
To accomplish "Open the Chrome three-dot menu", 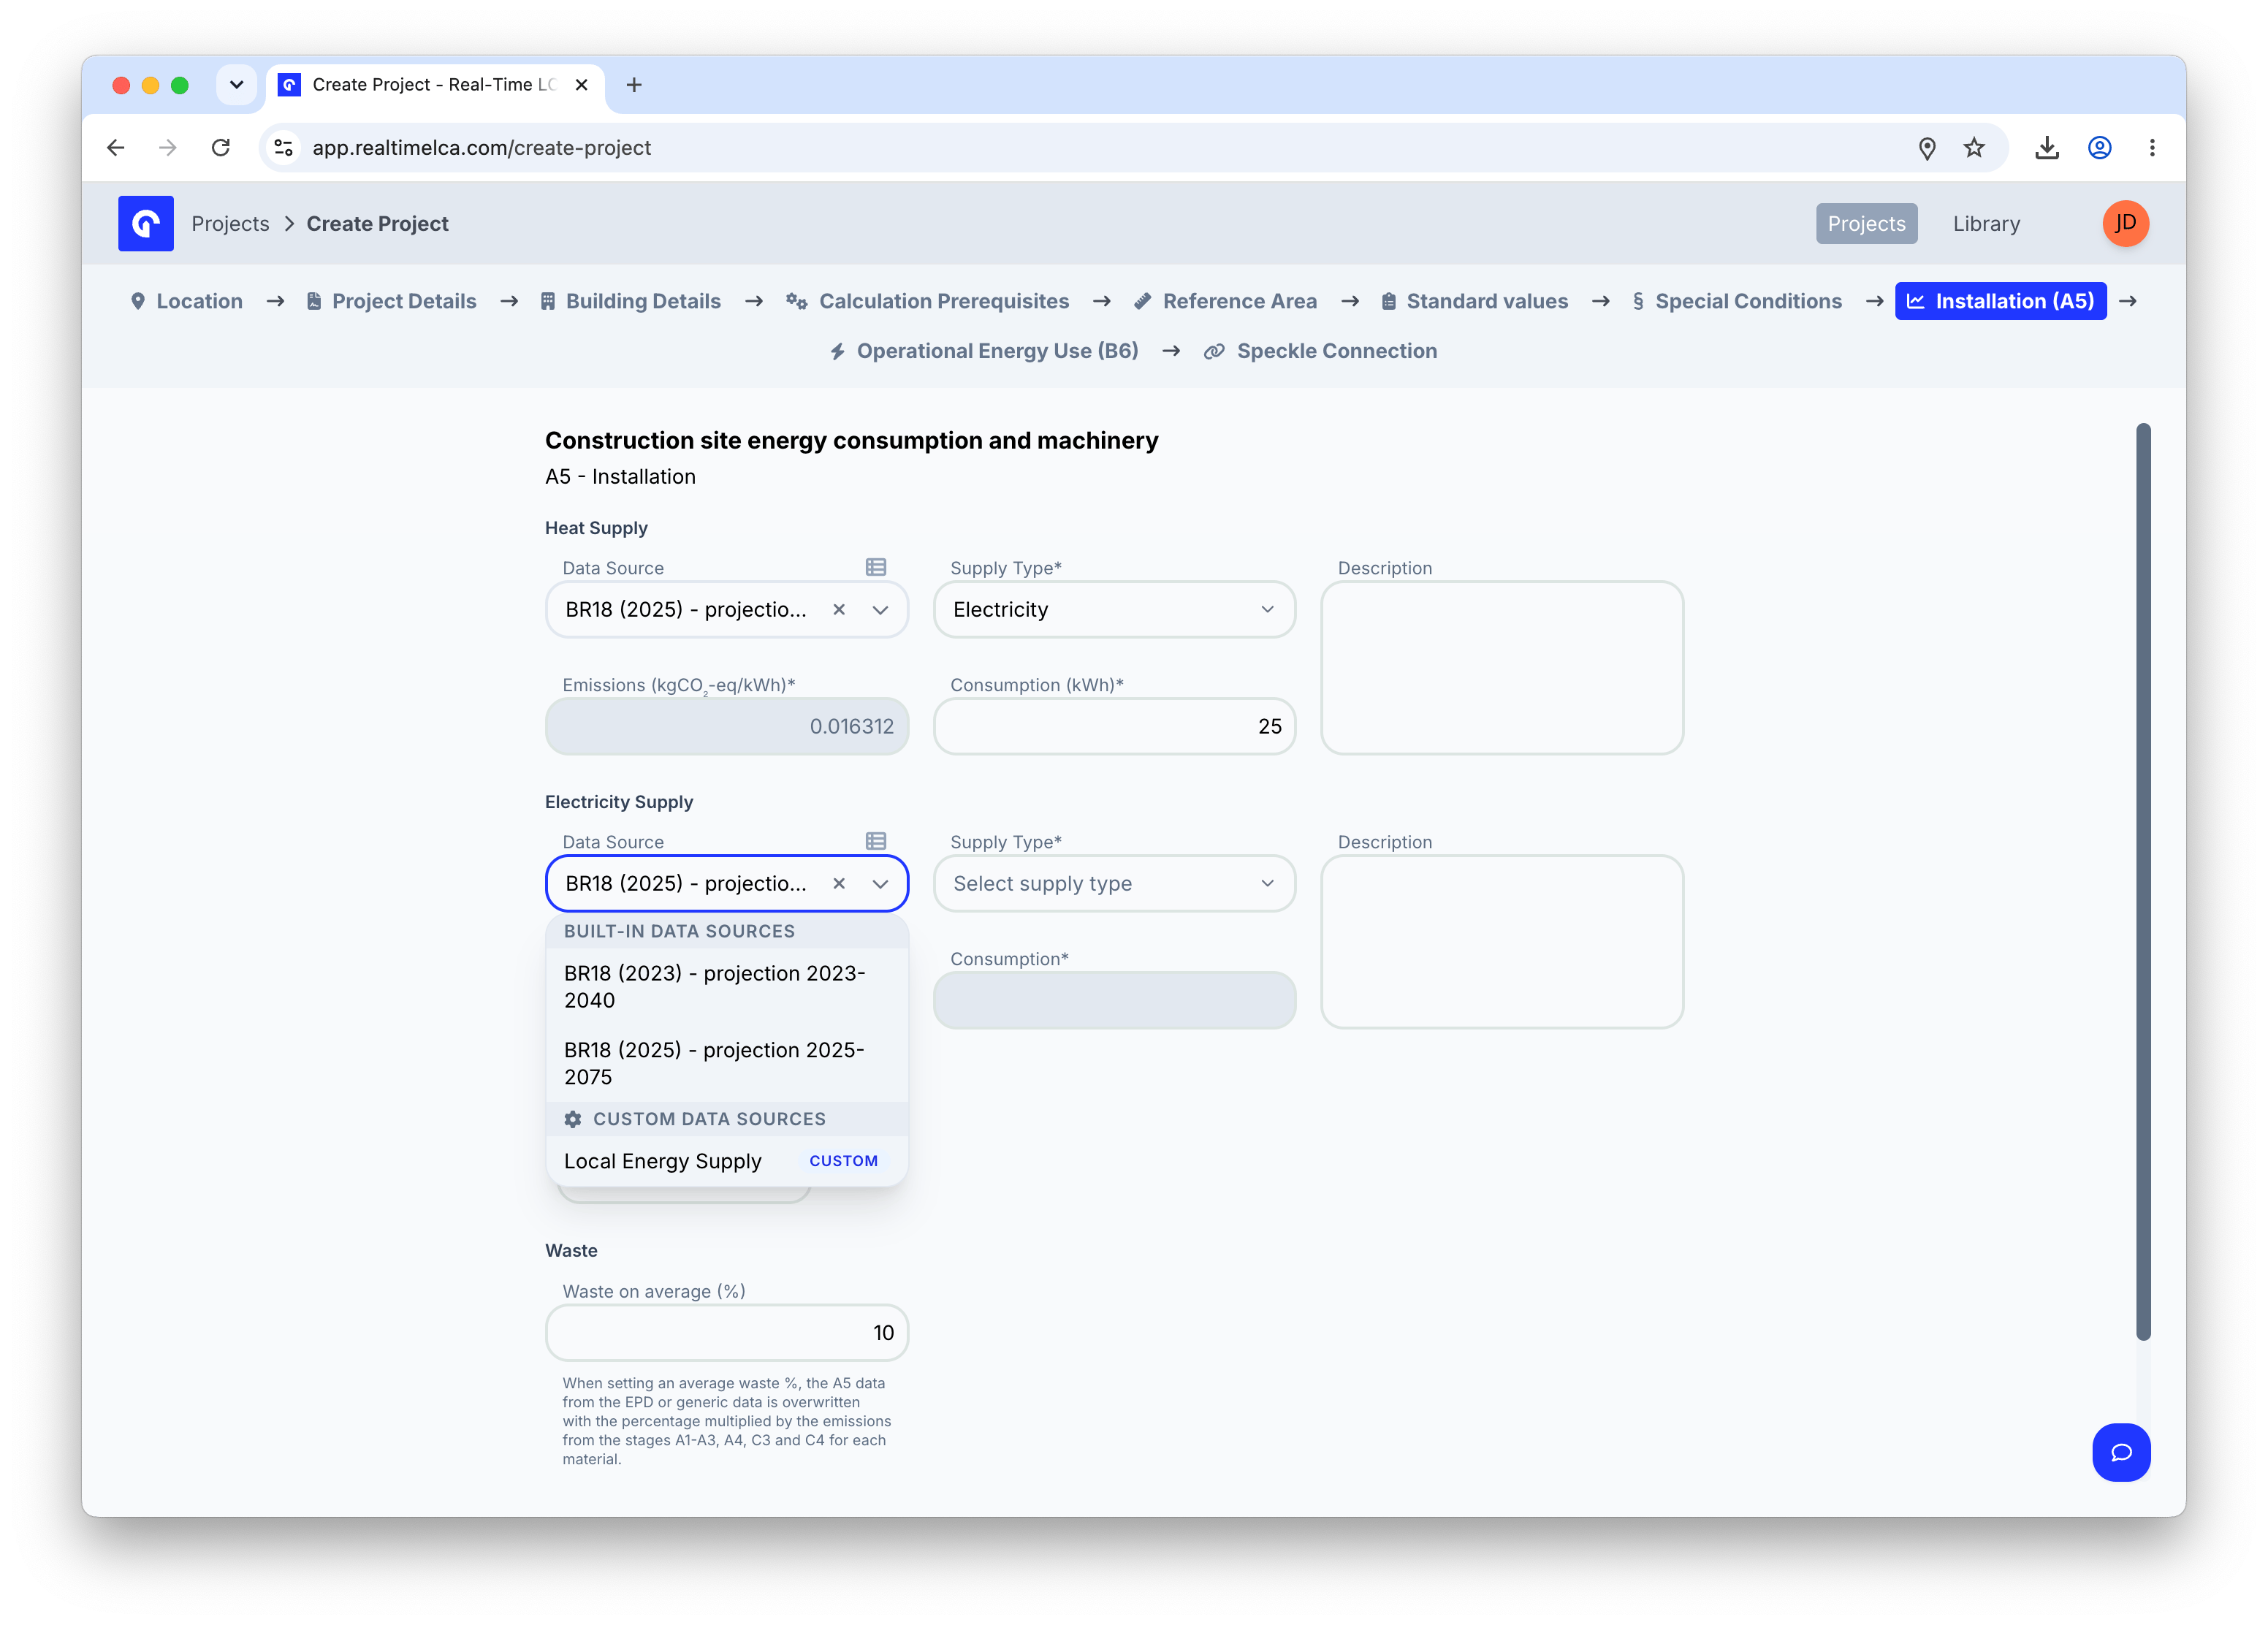I will [x=2152, y=148].
